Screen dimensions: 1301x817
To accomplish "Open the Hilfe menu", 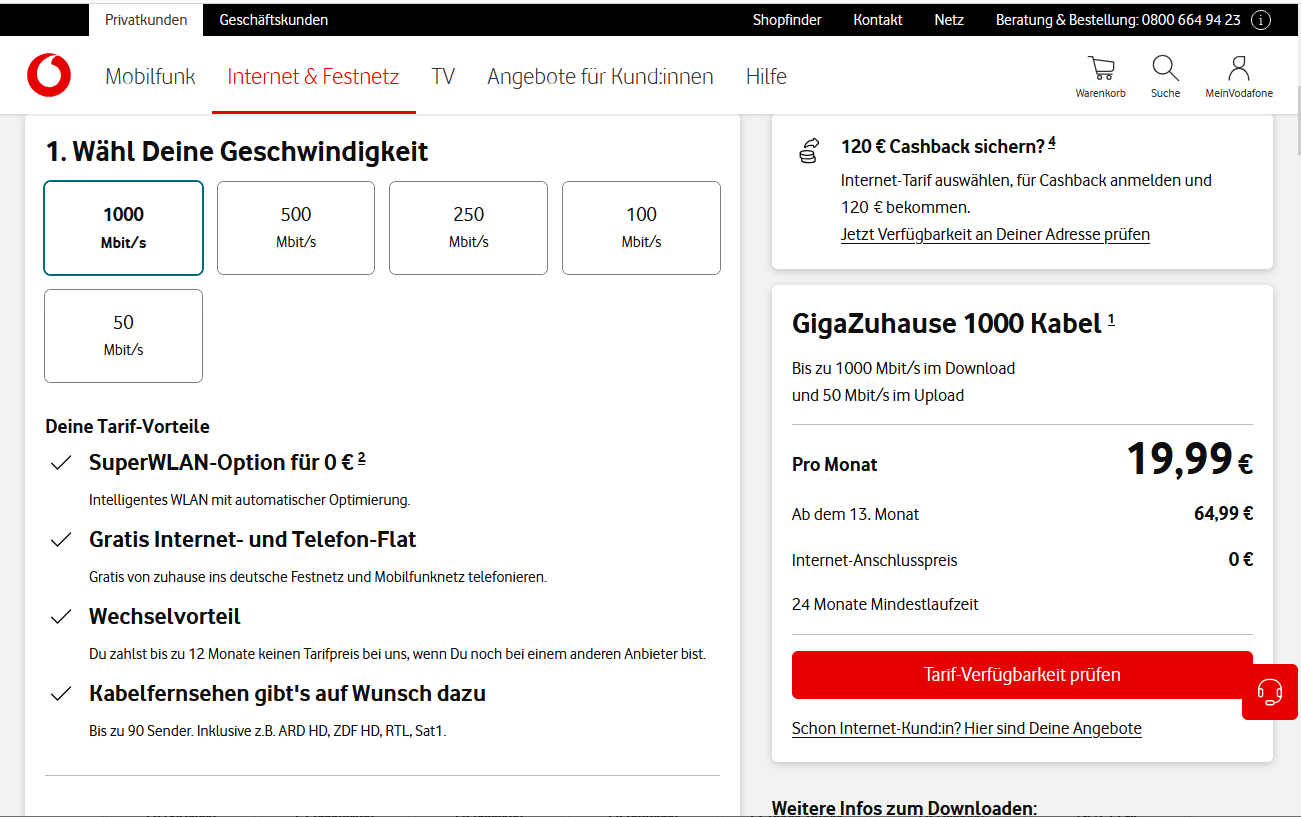I will [x=766, y=77].
